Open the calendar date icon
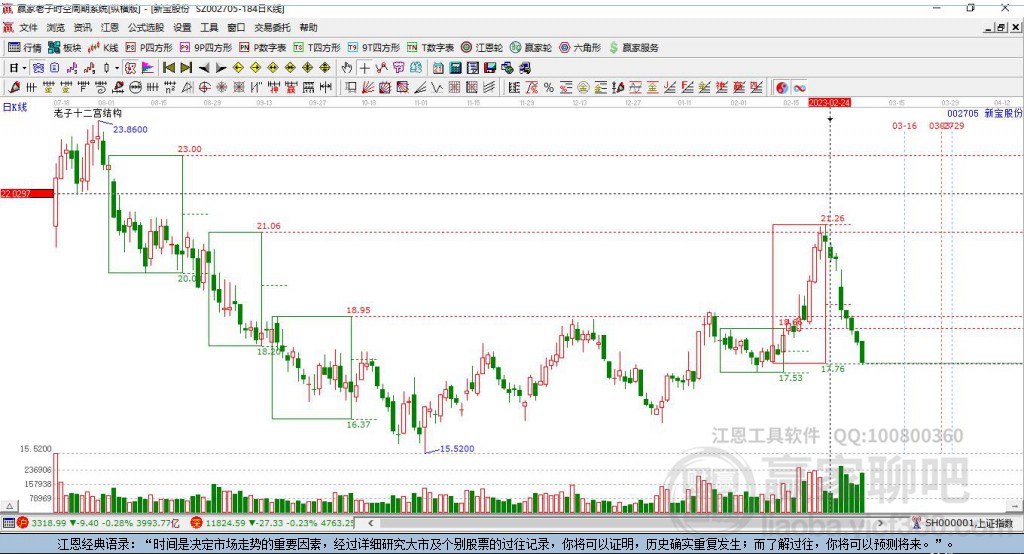 [x=438, y=68]
